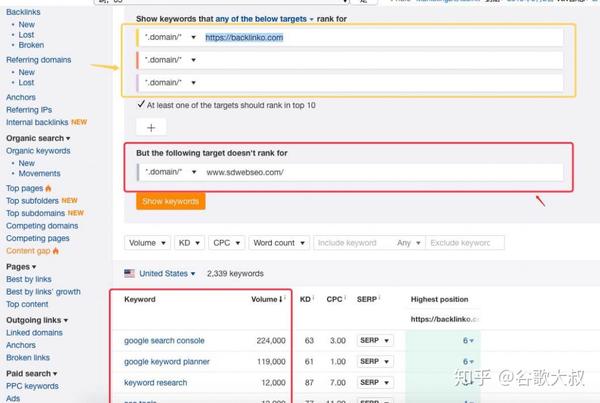Open SERP dropdown for google keyword planner
This screenshot has height=403, width=600.
pyautogui.click(x=375, y=361)
